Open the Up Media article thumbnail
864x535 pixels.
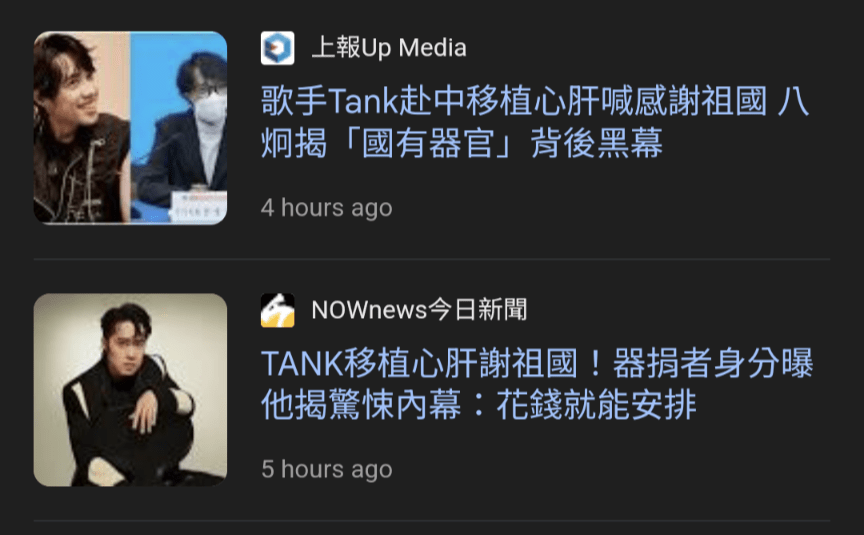click(x=130, y=128)
